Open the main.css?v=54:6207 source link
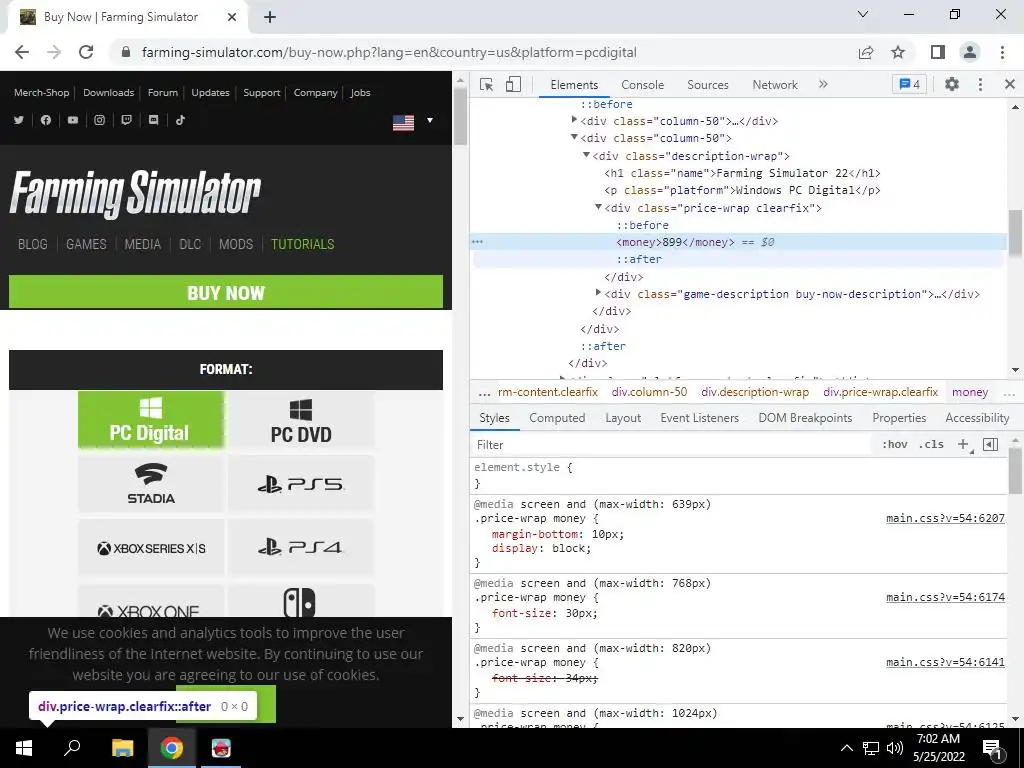Image resolution: width=1024 pixels, height=768 pixels. pos(946,519)
